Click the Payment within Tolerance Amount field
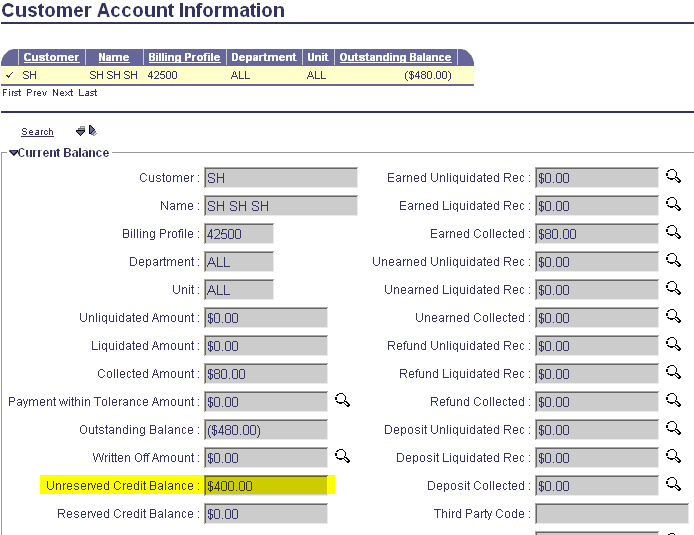694x535 pixels. pyautogui.click(x=266, y=402)
